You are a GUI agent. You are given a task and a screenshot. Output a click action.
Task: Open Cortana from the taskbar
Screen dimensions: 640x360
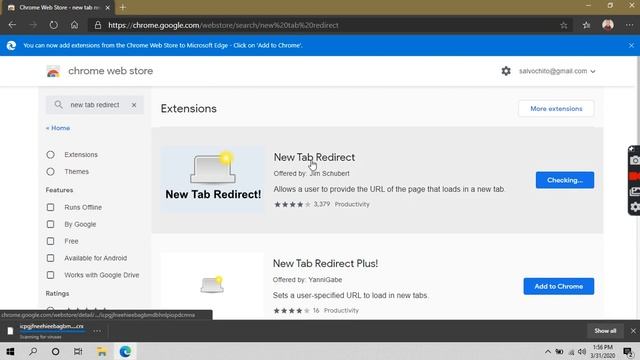click(x=56, y=351)
